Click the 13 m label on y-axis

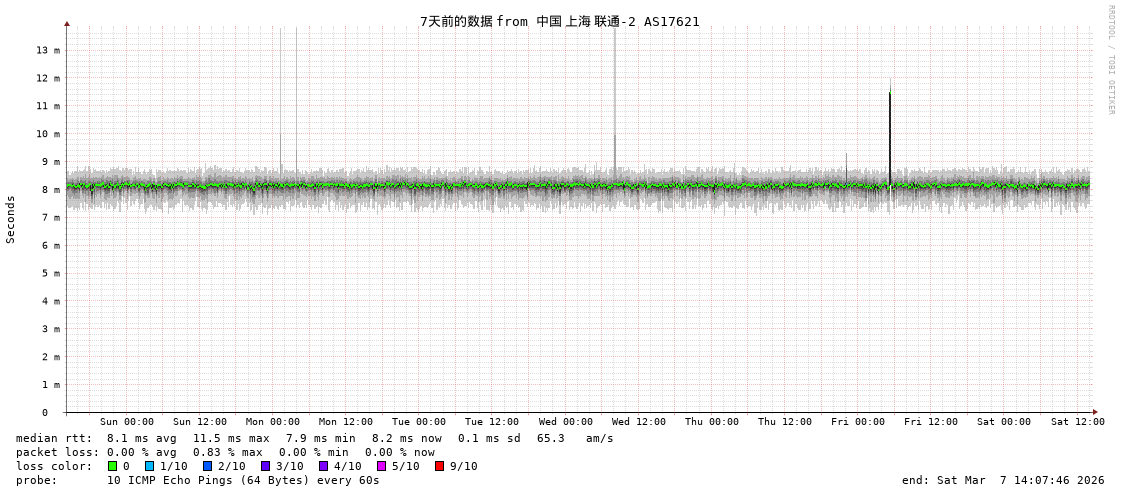[48, 50]
